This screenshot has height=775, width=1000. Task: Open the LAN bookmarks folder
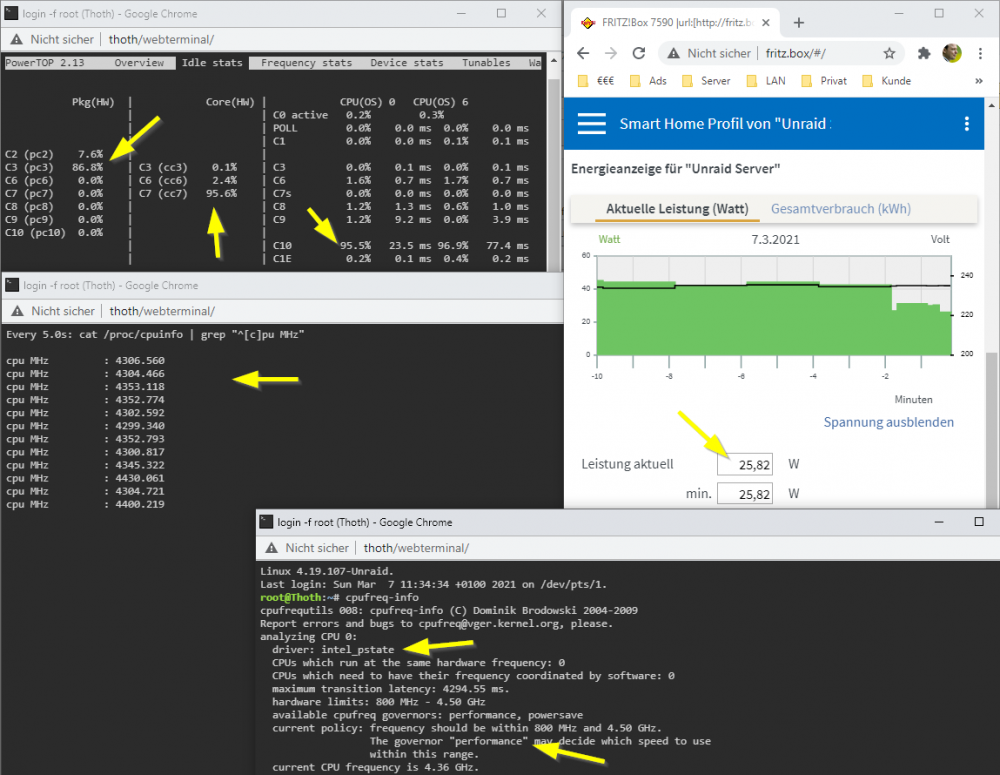pyautogui.click(x=766, y=81)
